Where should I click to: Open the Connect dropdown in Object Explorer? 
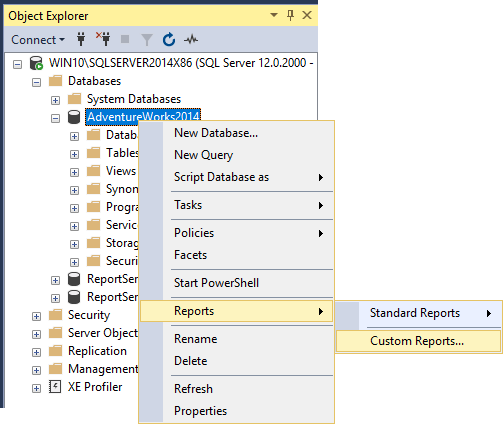click(38, 40)
